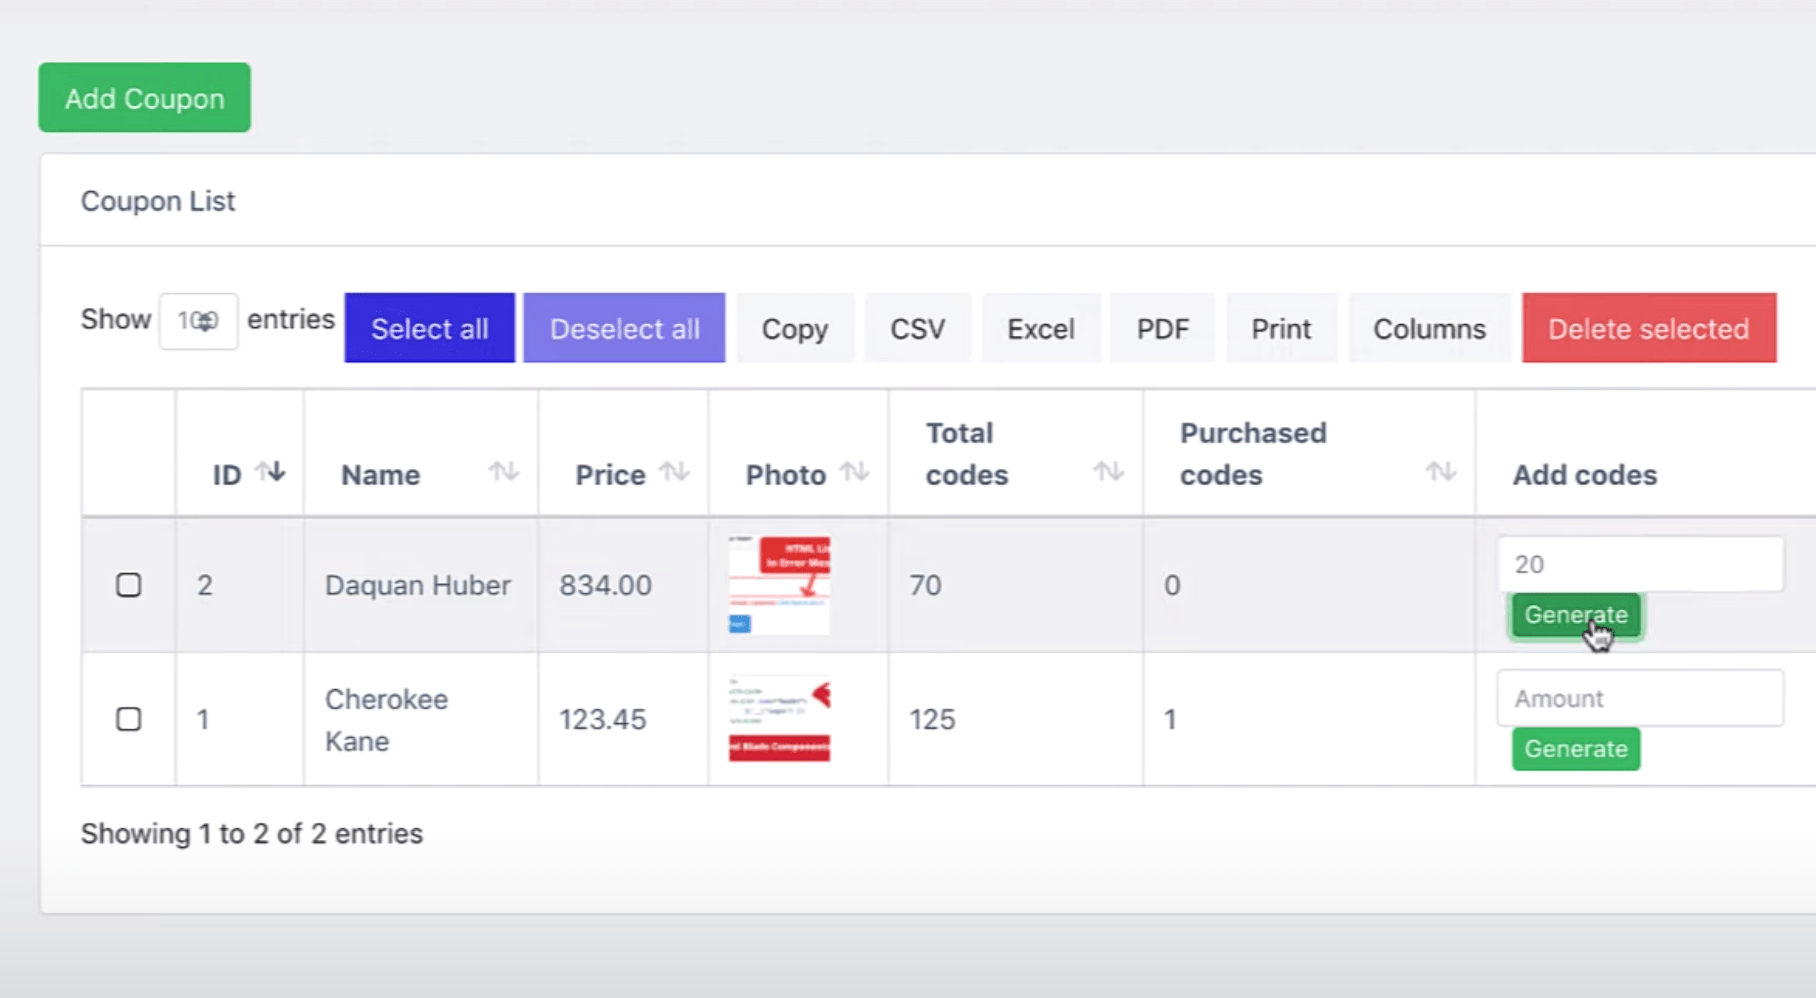Print the coupon list
Image resolution: width=1816 pixels, height=998 pixels.
click(1281, 328)
